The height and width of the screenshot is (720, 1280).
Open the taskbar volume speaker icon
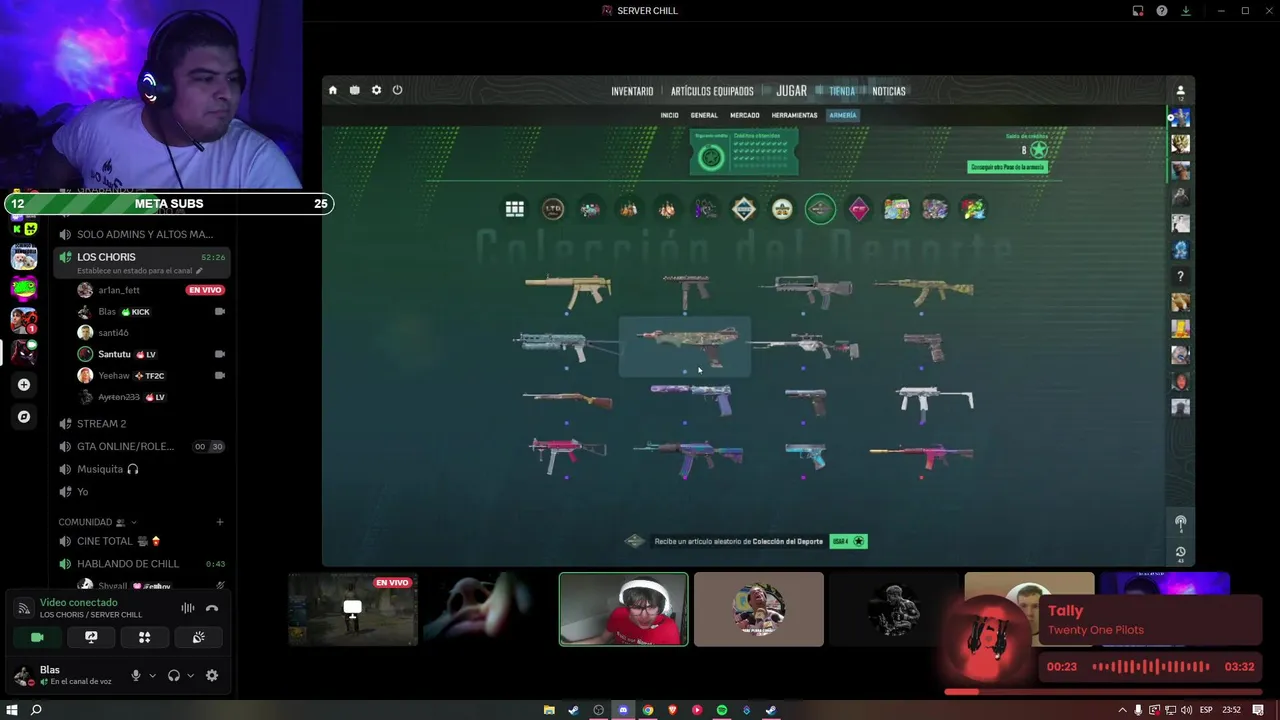tap(1187, 710)
